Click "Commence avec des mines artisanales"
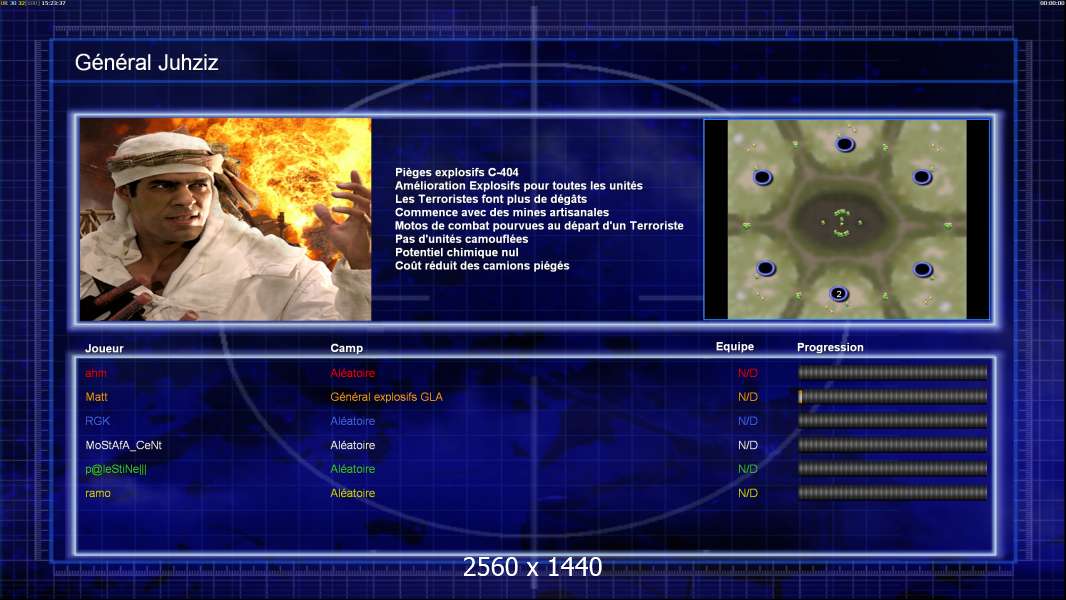The height and width of the screenshot is (600, 1066). (x=502, y=212)
